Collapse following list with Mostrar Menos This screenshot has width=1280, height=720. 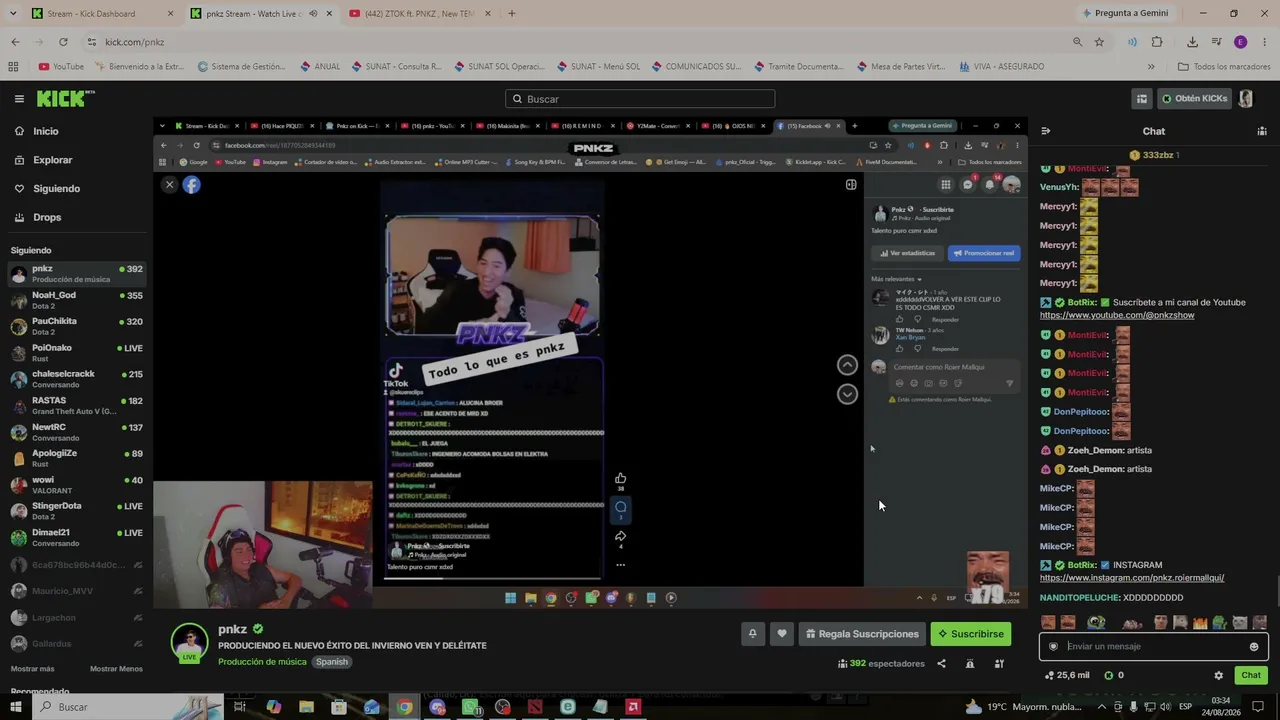point(116,669)
